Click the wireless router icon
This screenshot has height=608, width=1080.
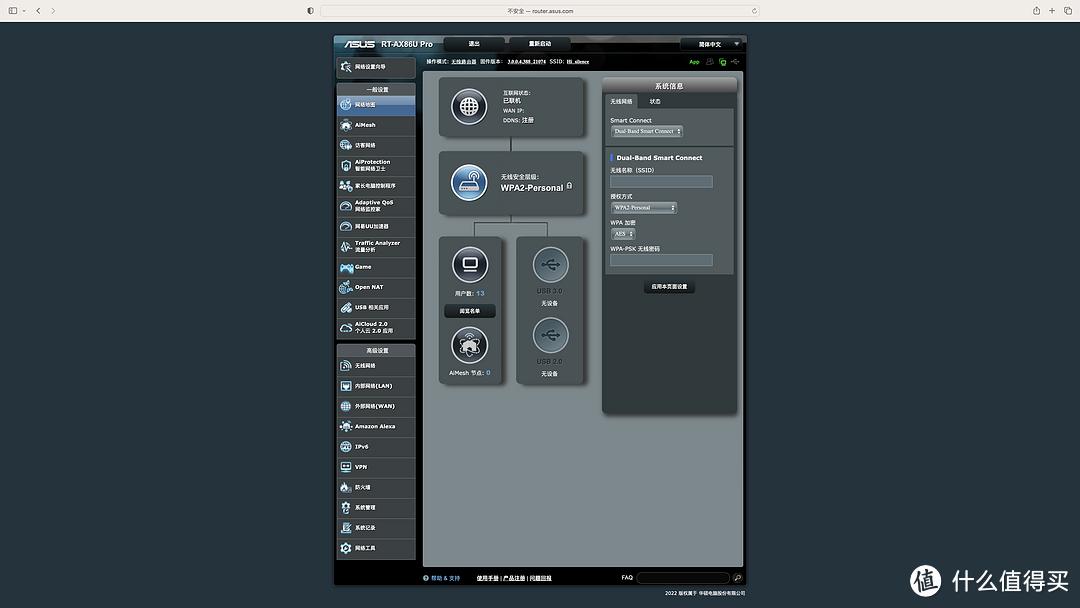click(x=469, y=183)
